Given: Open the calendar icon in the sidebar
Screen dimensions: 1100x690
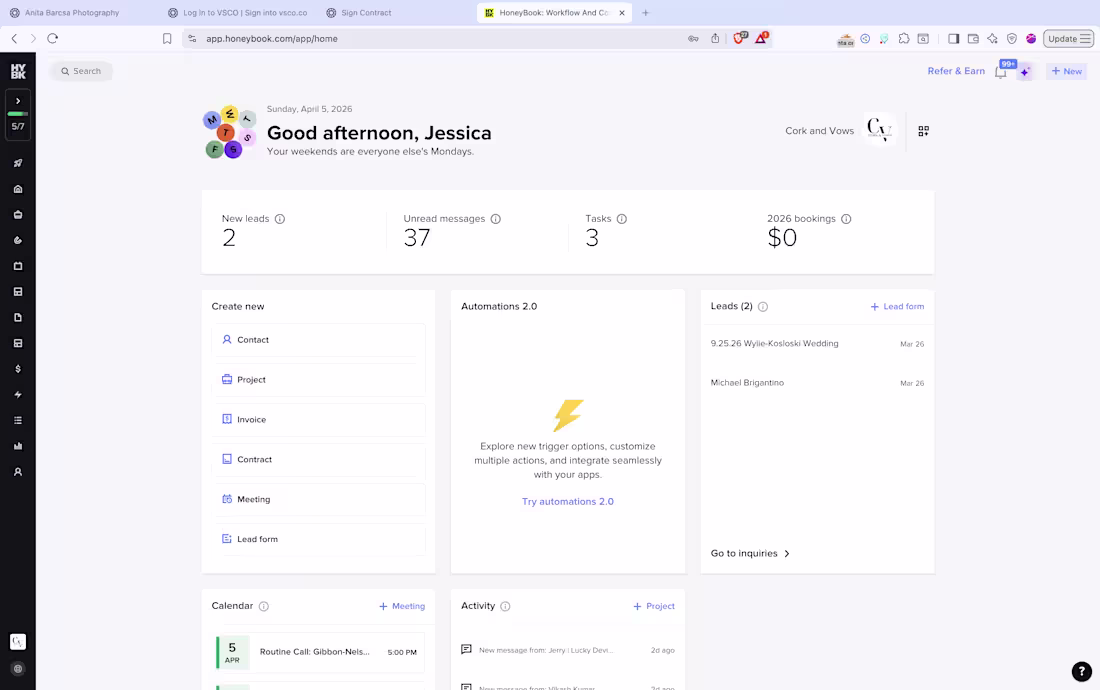Looking at the screenshot, I should (x=18, y=266).
